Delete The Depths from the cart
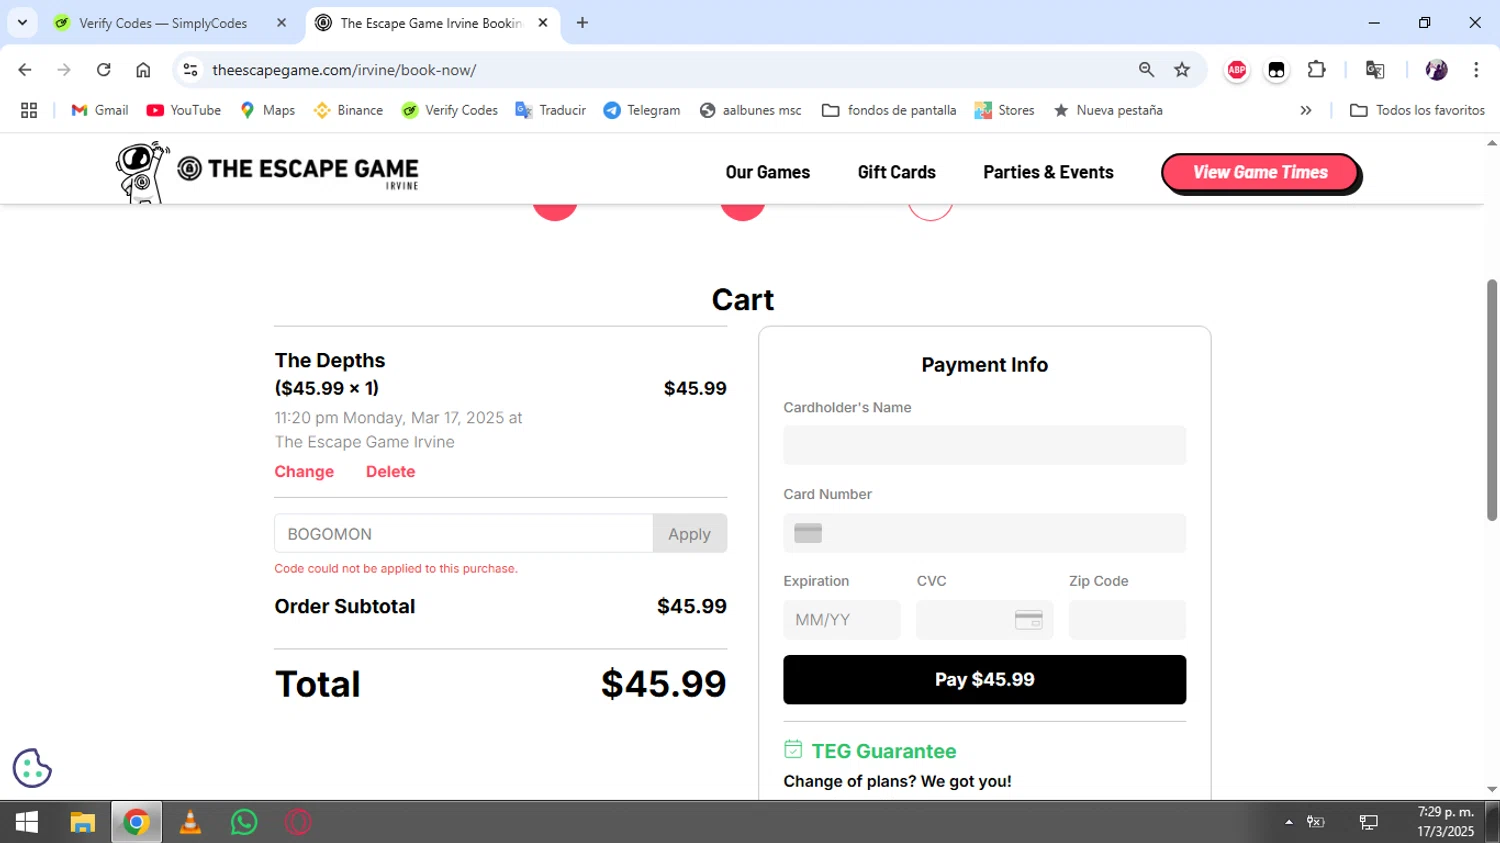This screenshot has height=843, width=1500. click(390, 472)
